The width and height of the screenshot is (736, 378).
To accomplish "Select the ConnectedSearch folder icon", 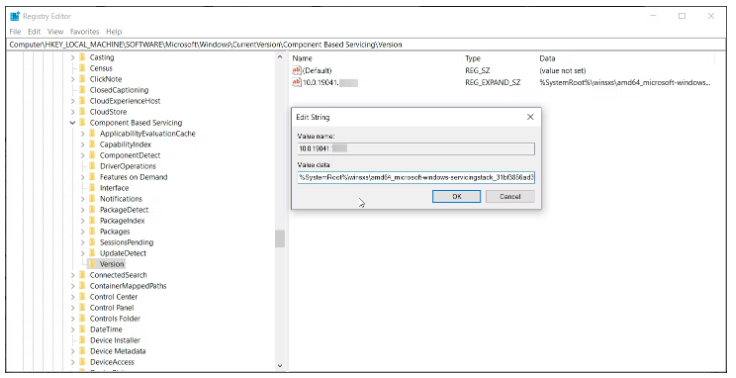I will 82,275.
